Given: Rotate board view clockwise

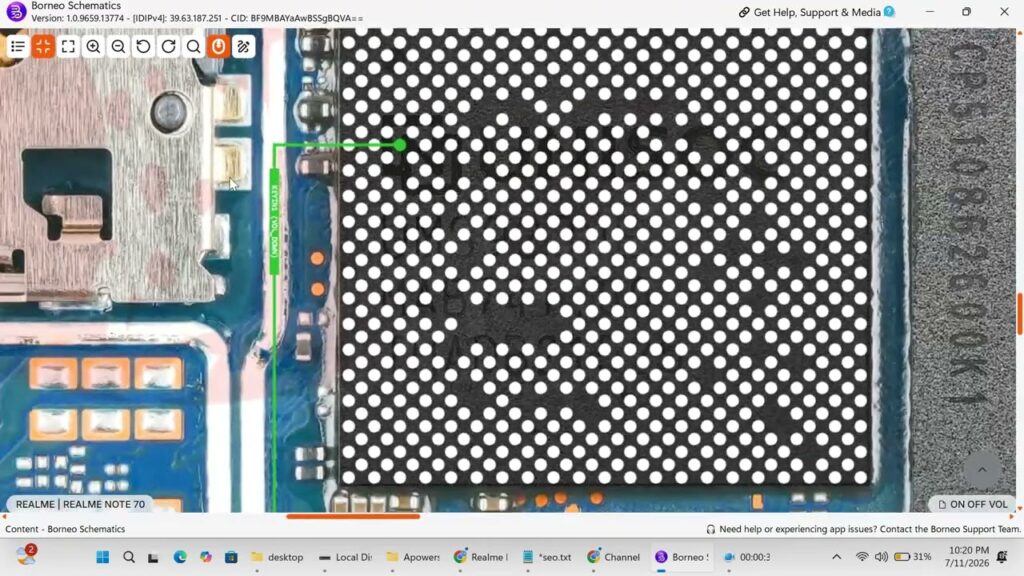Looking at the screenshot, I should (168, 46).
